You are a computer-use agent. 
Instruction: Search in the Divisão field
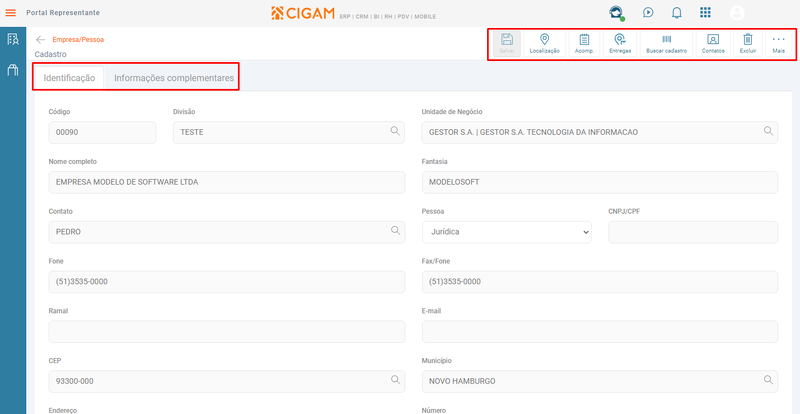point(395,131)
